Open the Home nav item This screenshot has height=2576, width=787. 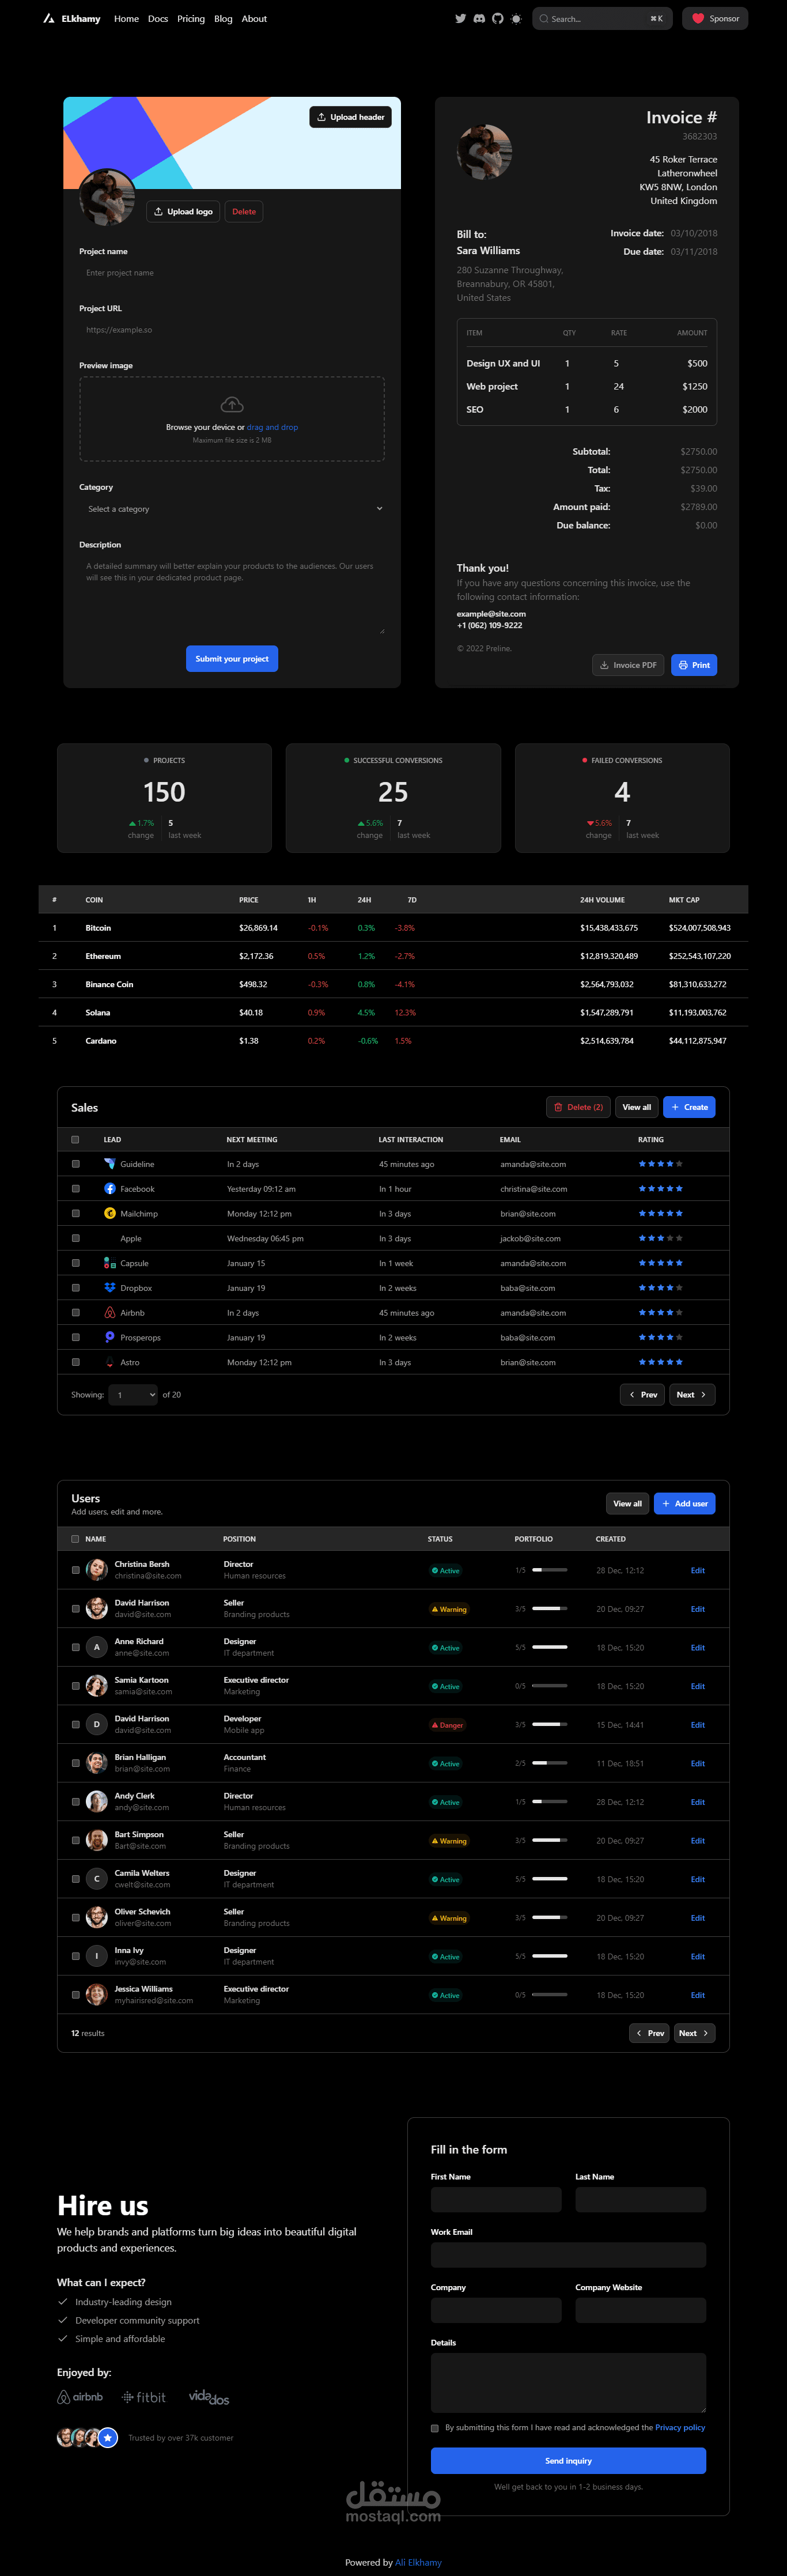(126, 19)
